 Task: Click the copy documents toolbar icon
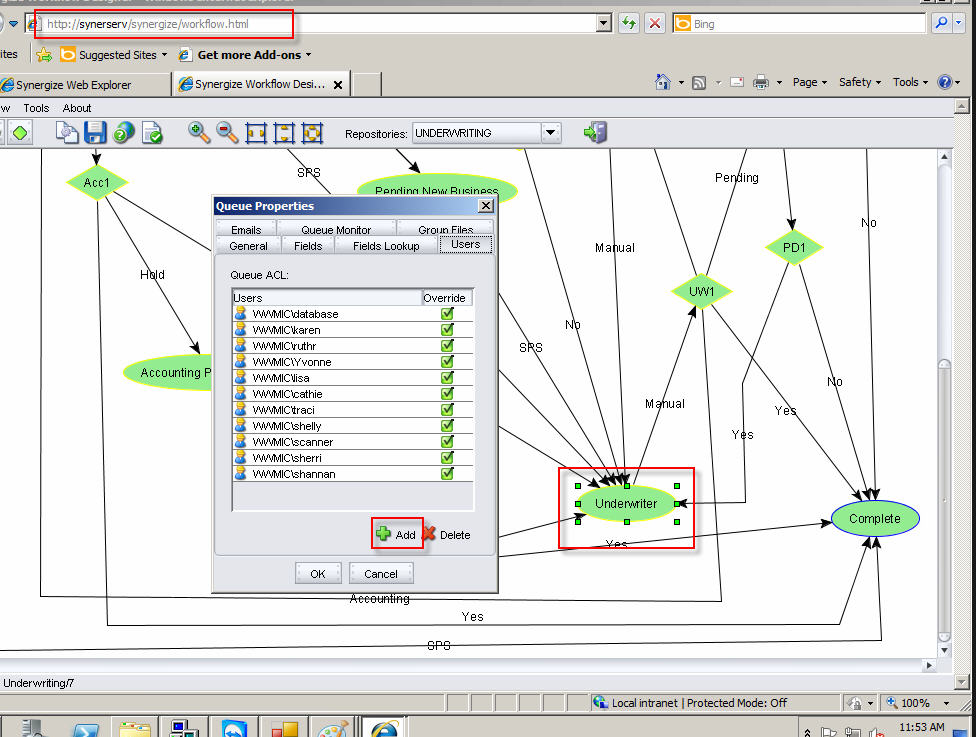67,133
